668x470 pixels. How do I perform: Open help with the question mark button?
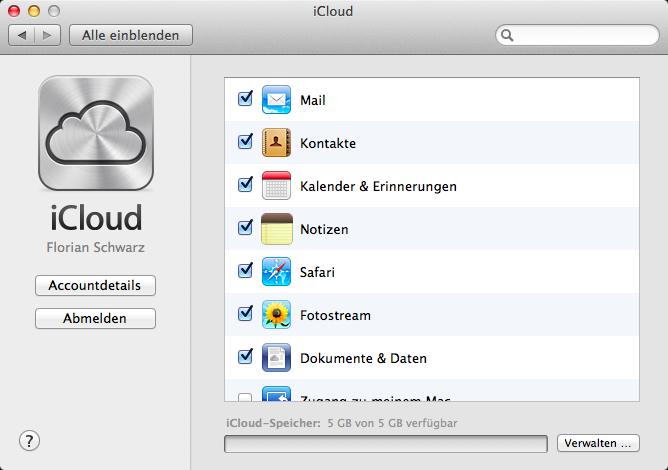point(29,441)
